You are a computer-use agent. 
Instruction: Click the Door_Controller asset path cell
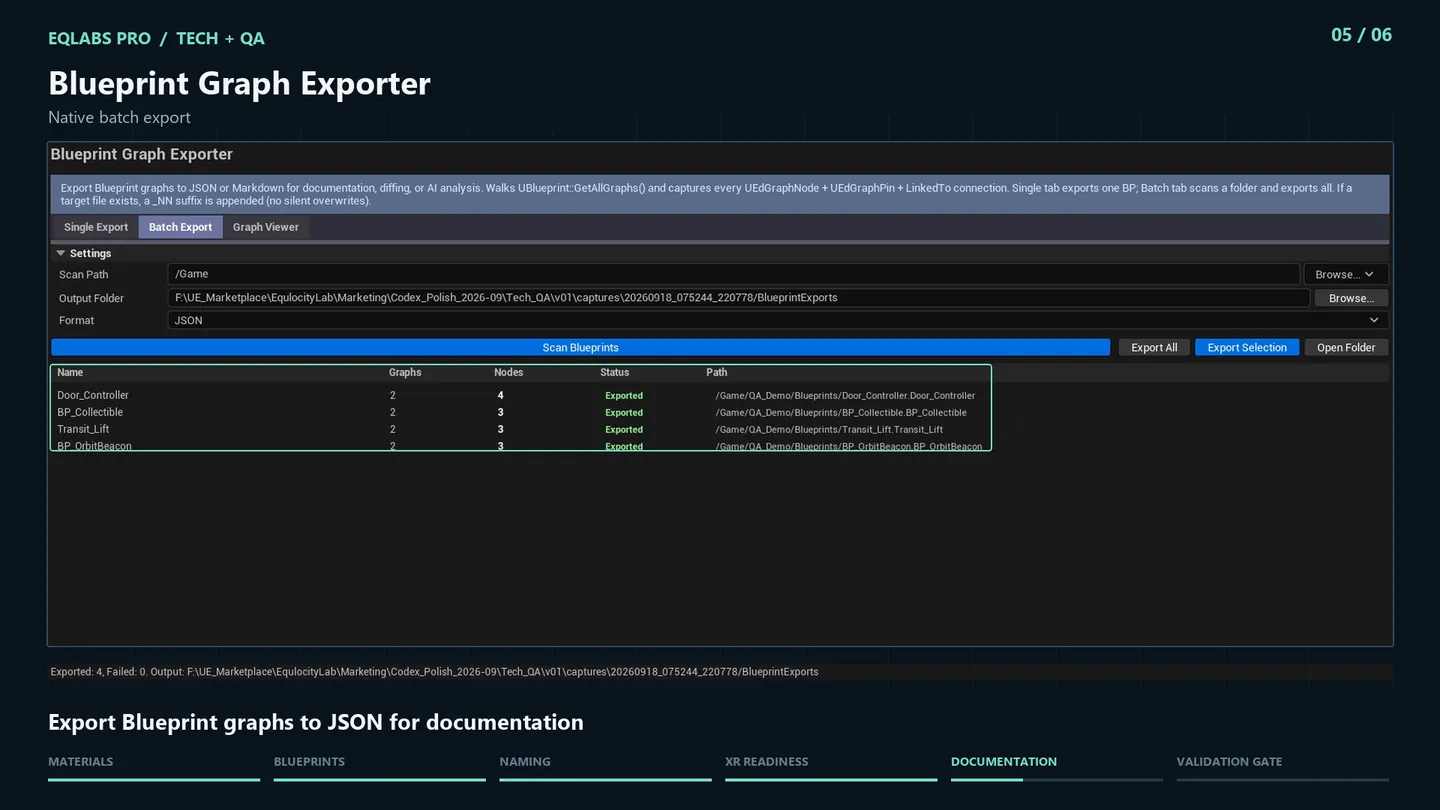(845, 396)
